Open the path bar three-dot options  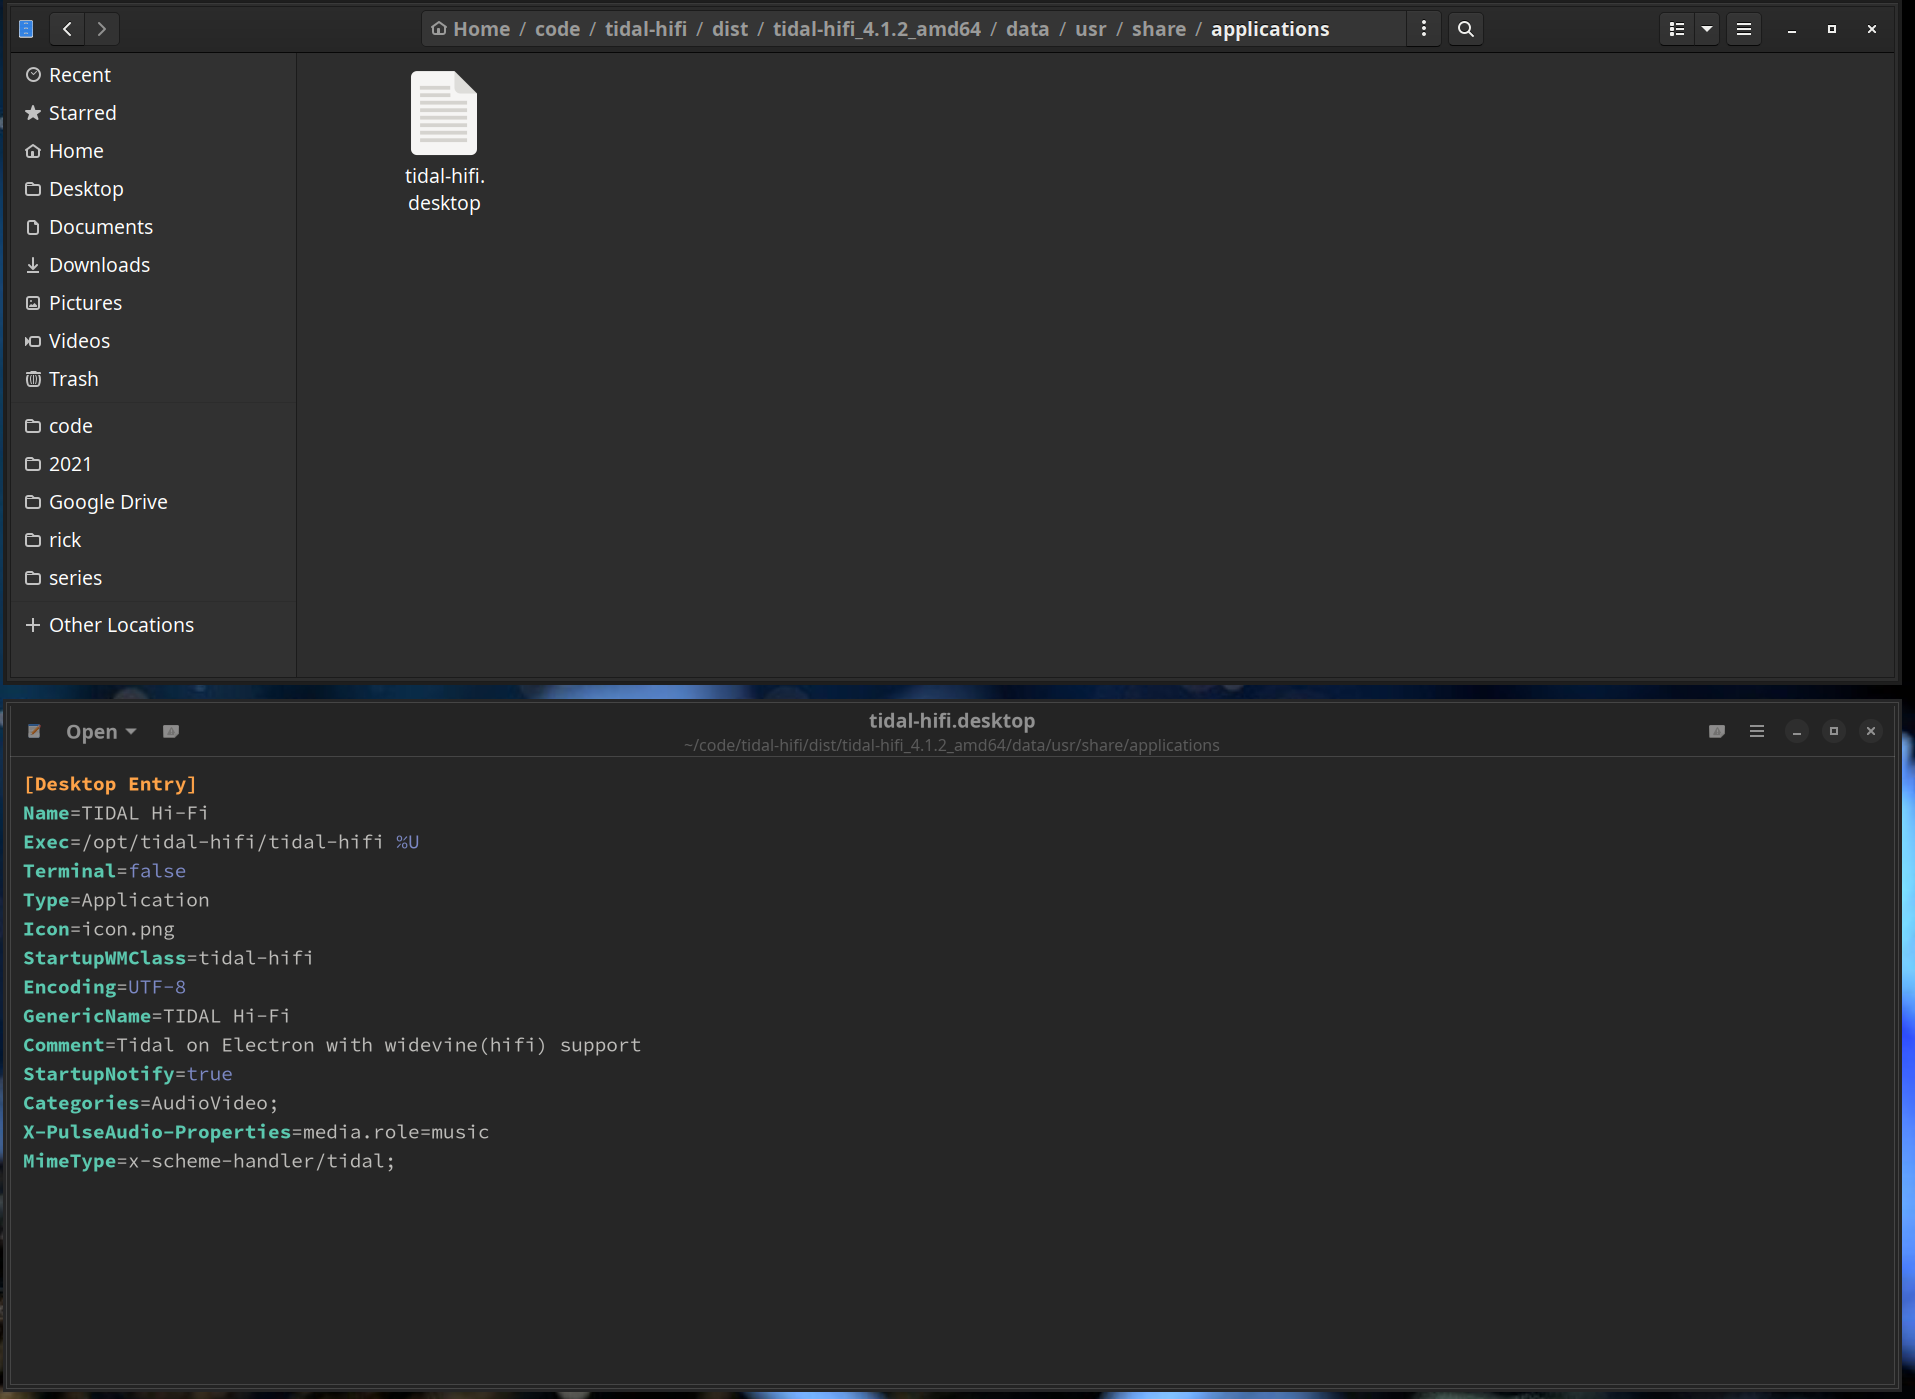[x=1422, y=28]
